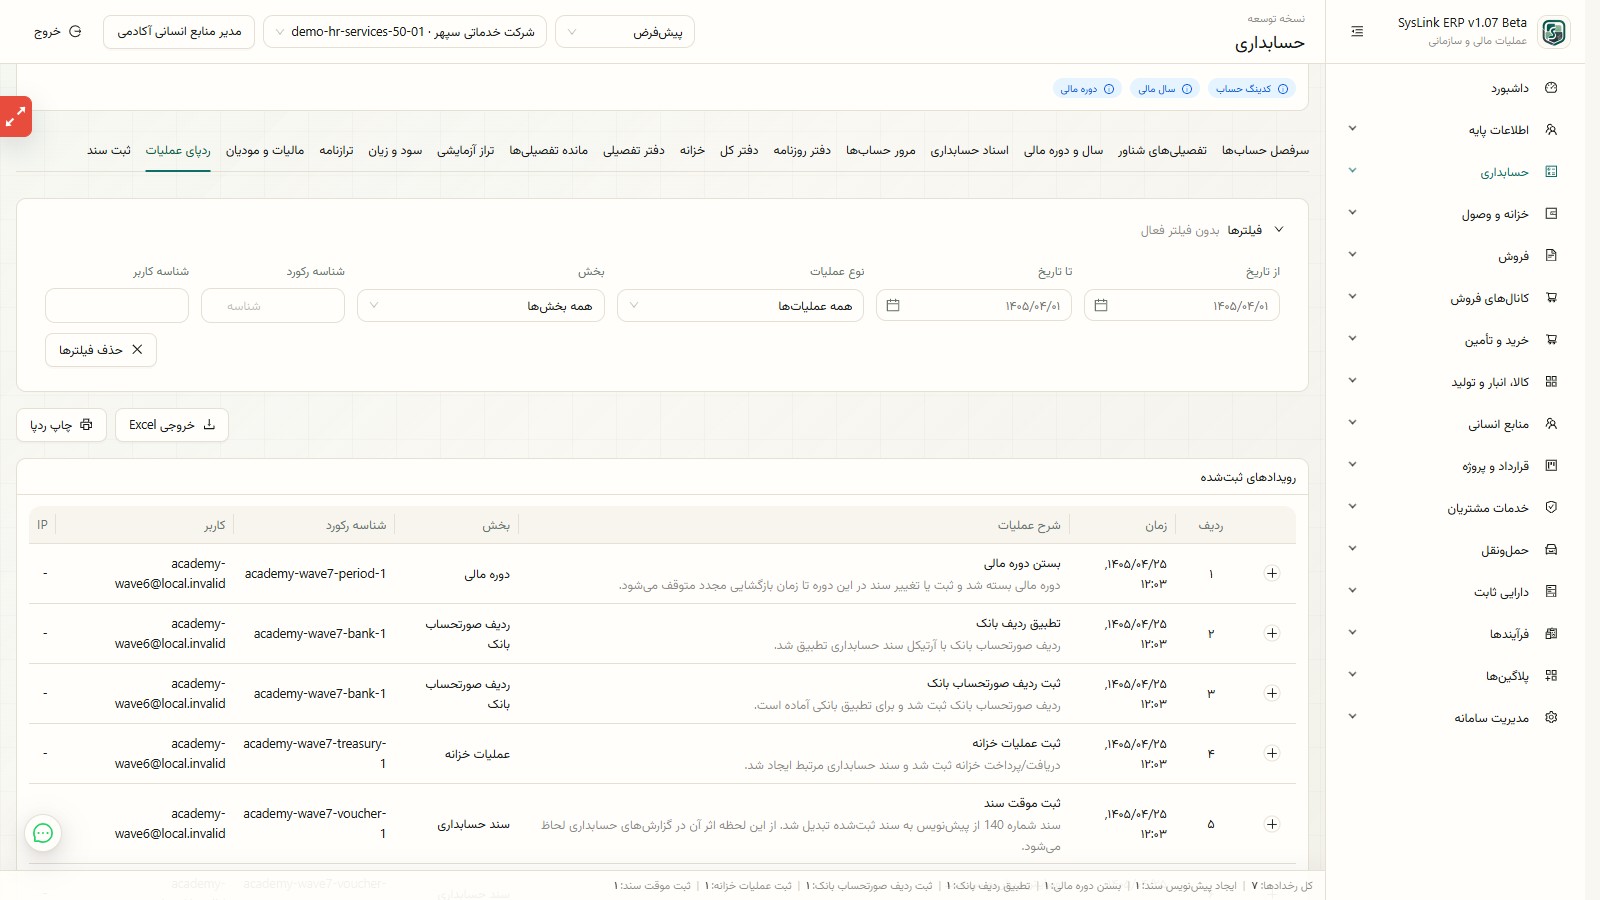Expand row ۵ ثبت موقت سند plus icon
This screenshot has height=900, width=1600.
(x=1272, y=825)
